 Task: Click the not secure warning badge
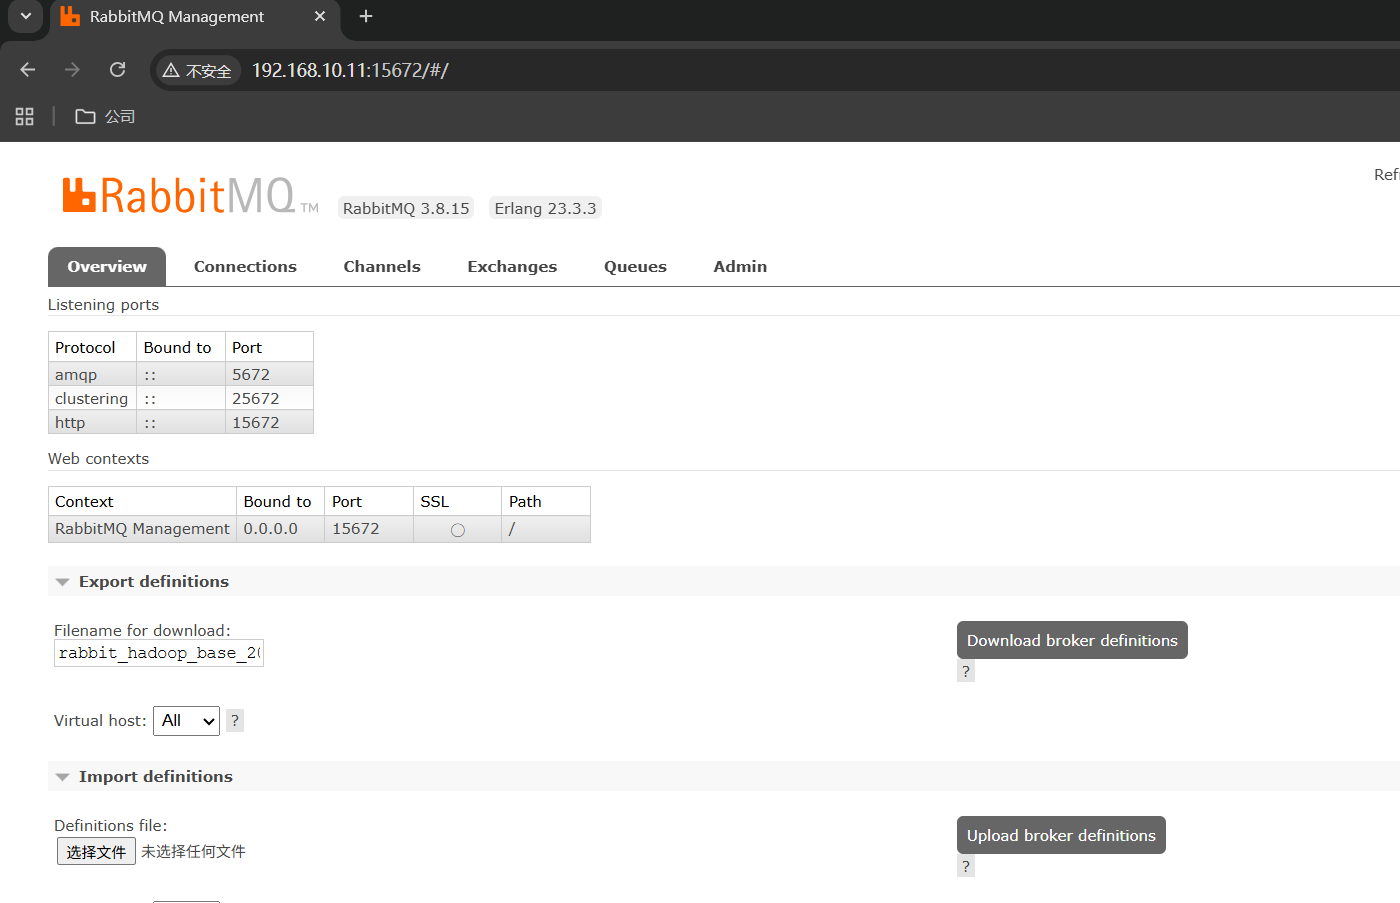point(198,70)
